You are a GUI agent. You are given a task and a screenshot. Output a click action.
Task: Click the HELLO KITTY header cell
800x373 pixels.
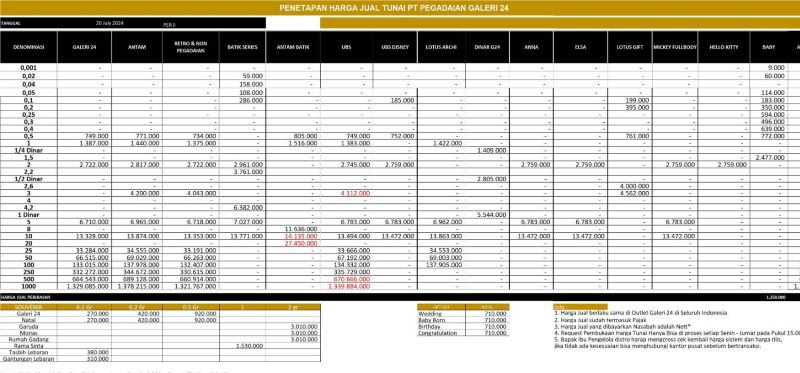(x=724, y=47)
